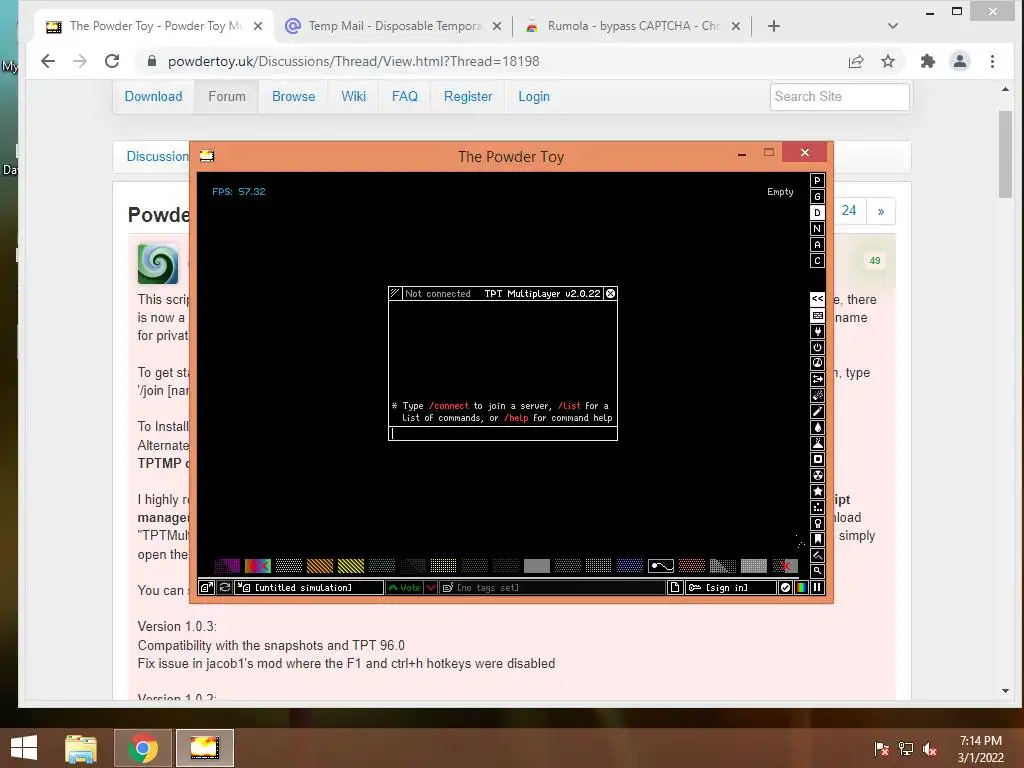Click the new blank simulation page icon

coord(675,588)
